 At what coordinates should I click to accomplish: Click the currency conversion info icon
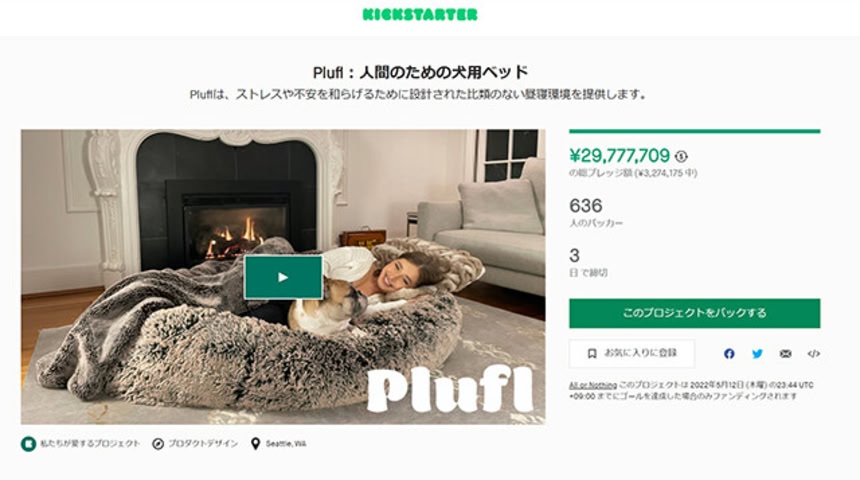[x=681, y=156]
